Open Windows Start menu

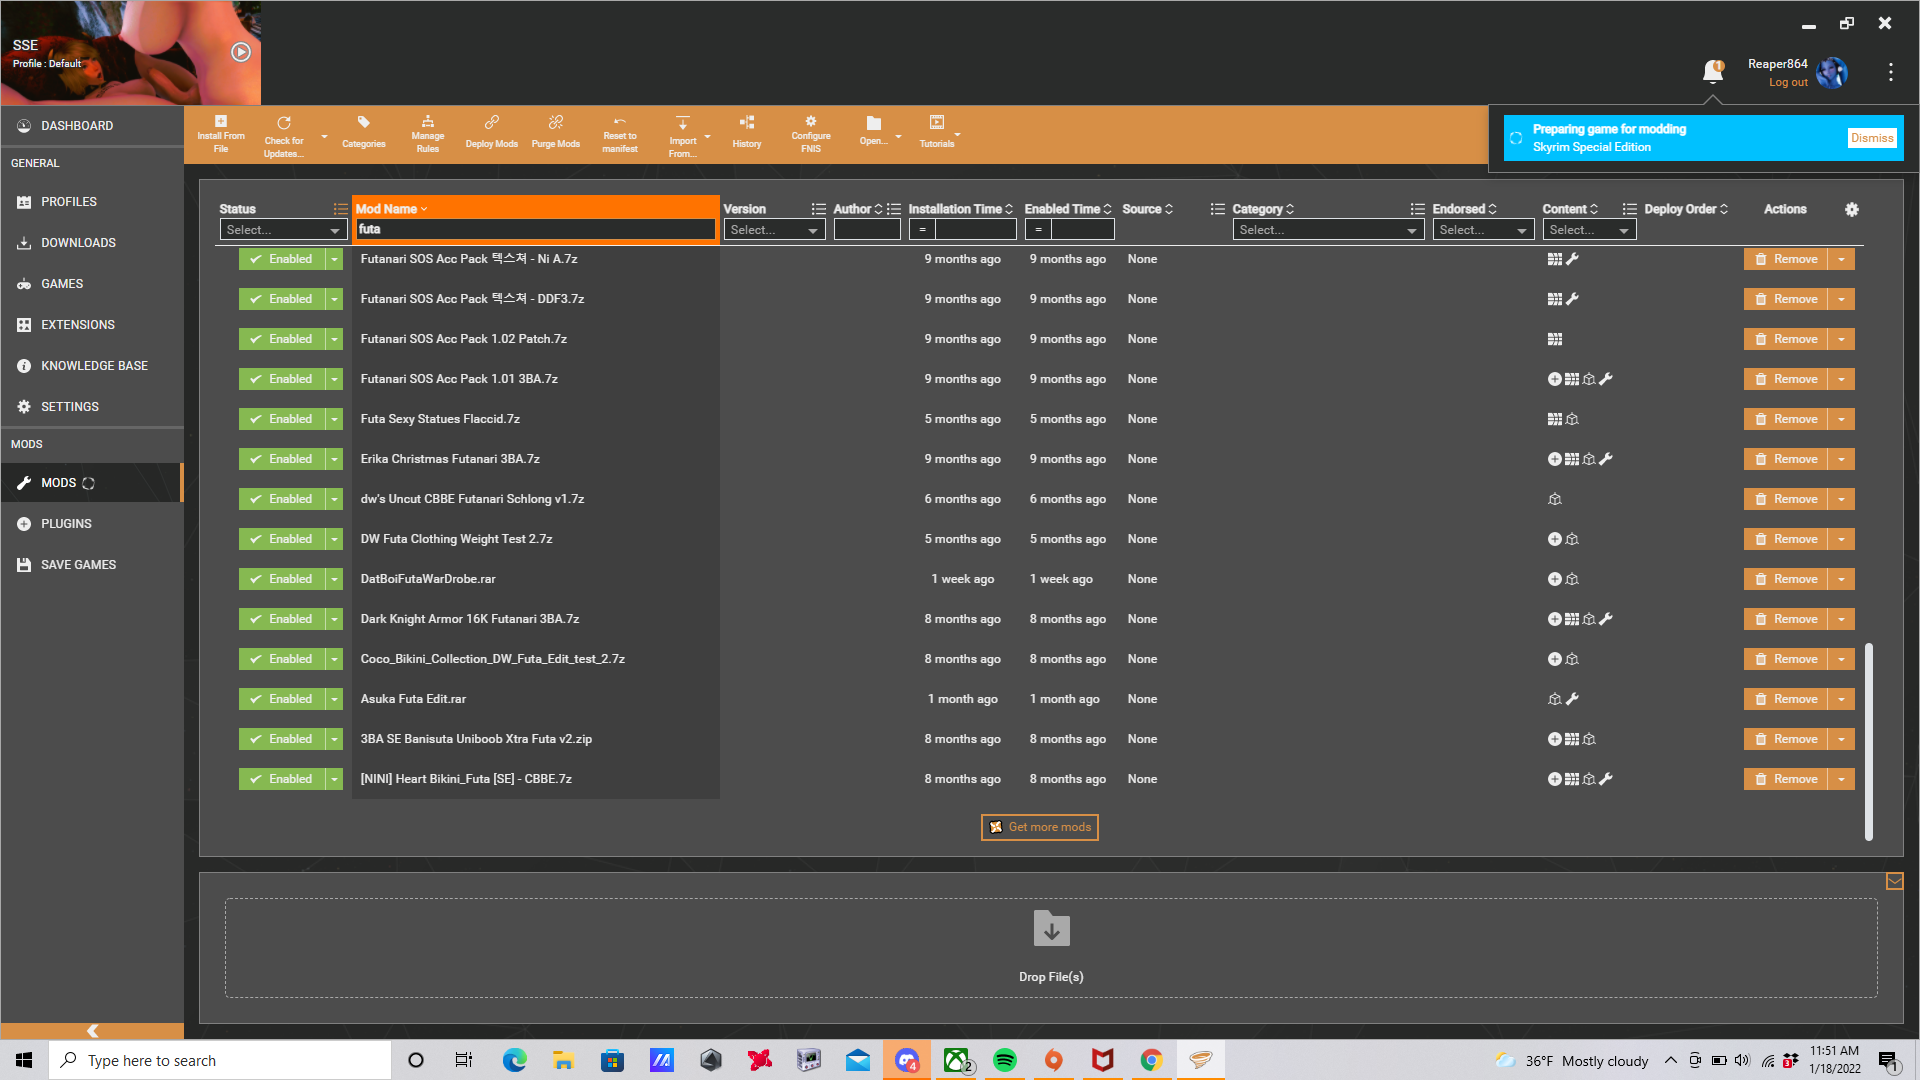pos(24,1060)
